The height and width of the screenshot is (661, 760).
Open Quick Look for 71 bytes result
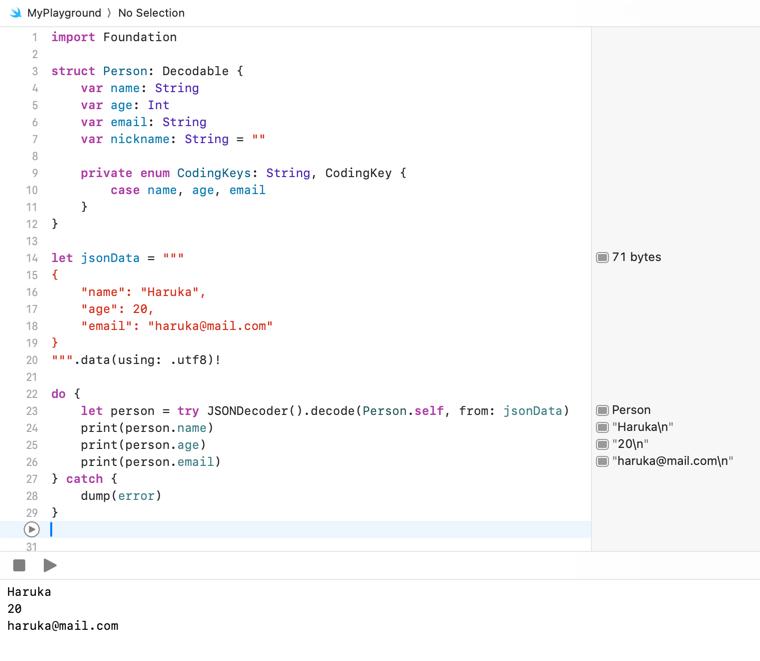tap(602, 257)
